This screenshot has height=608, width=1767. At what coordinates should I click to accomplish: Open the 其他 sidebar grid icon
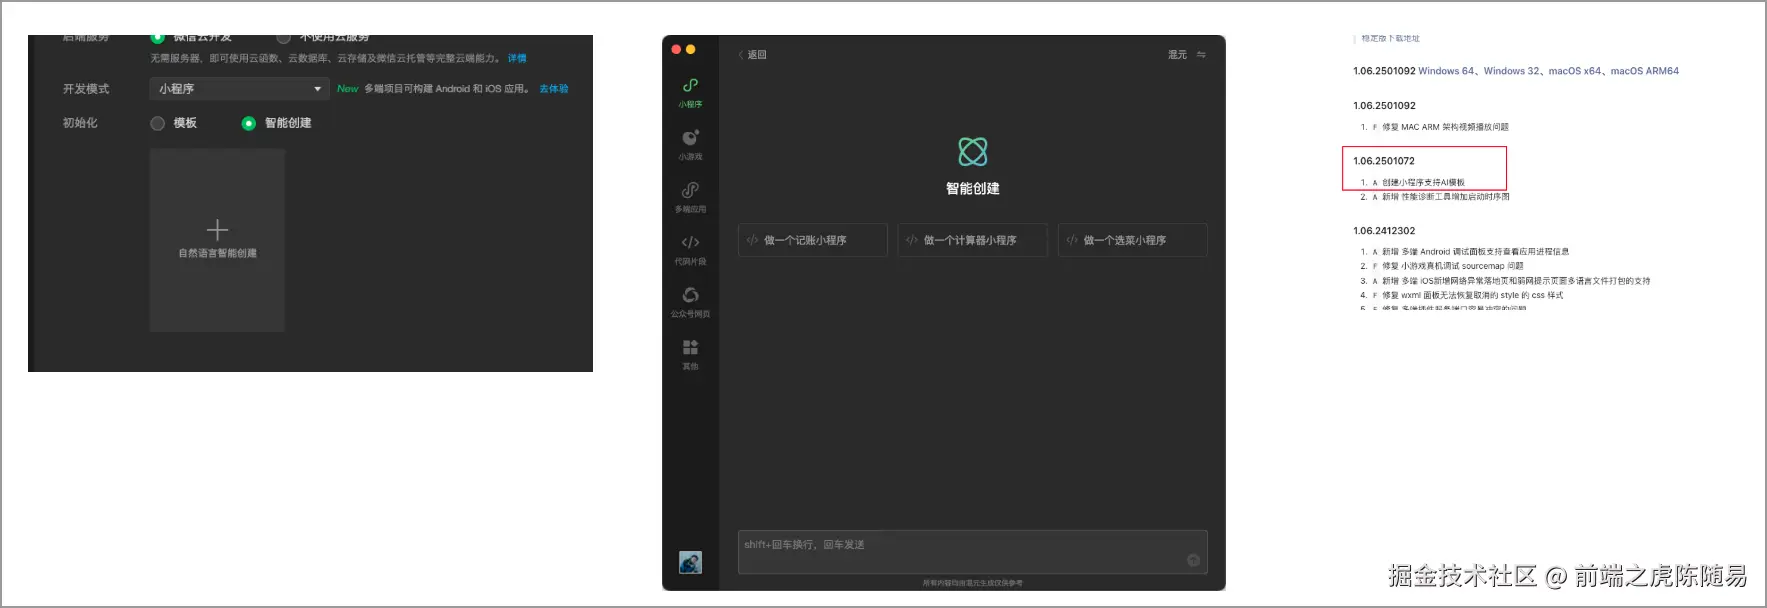pos(690,347)
